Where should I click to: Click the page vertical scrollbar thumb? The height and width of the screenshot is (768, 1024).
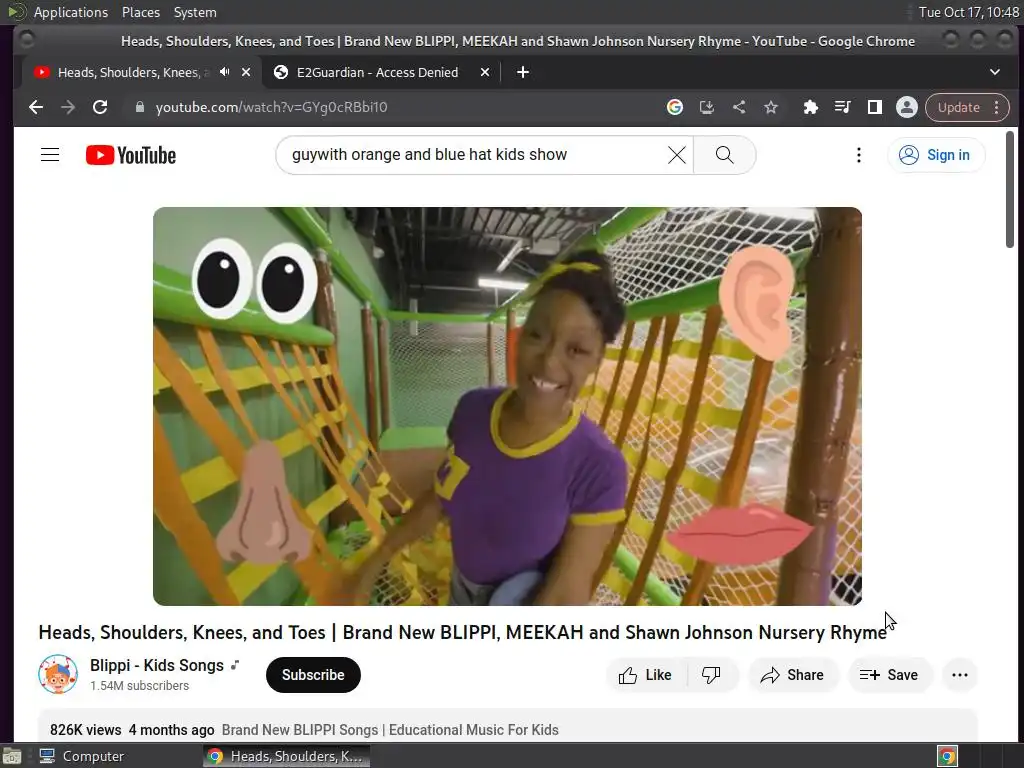point(1010,189)
